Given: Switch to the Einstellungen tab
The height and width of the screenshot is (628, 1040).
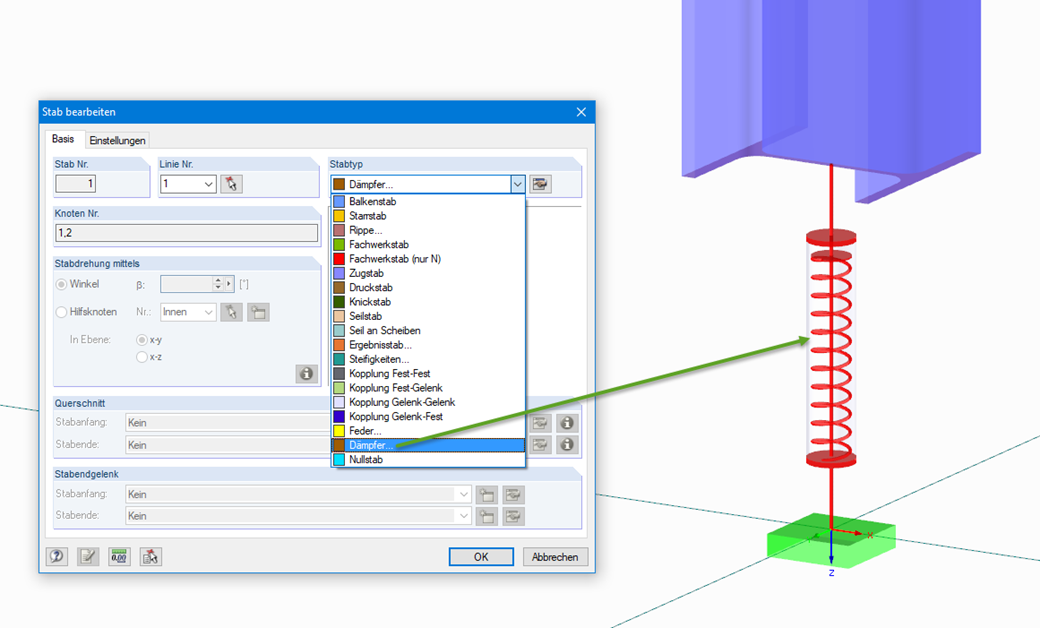Looking at the screenshot, I should [117, 140].
